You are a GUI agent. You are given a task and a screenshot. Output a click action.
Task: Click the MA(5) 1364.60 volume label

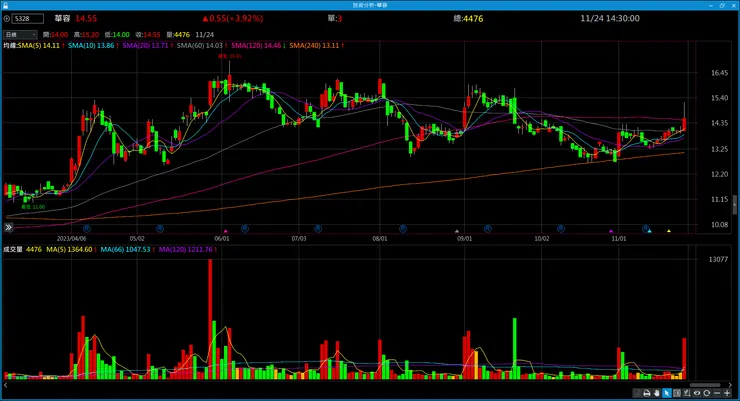pyautogui.click(x=69, y=250)
